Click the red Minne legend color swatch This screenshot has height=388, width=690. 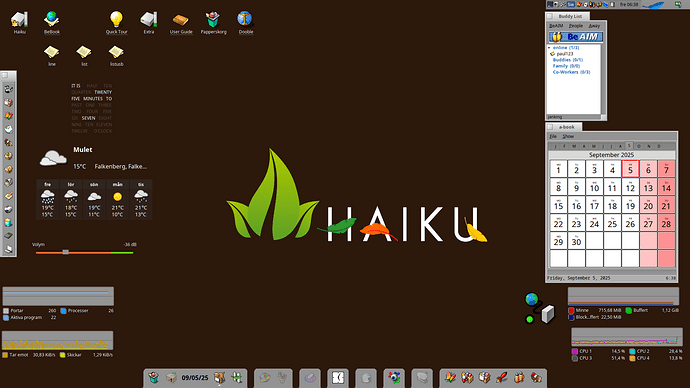(571, 311)
